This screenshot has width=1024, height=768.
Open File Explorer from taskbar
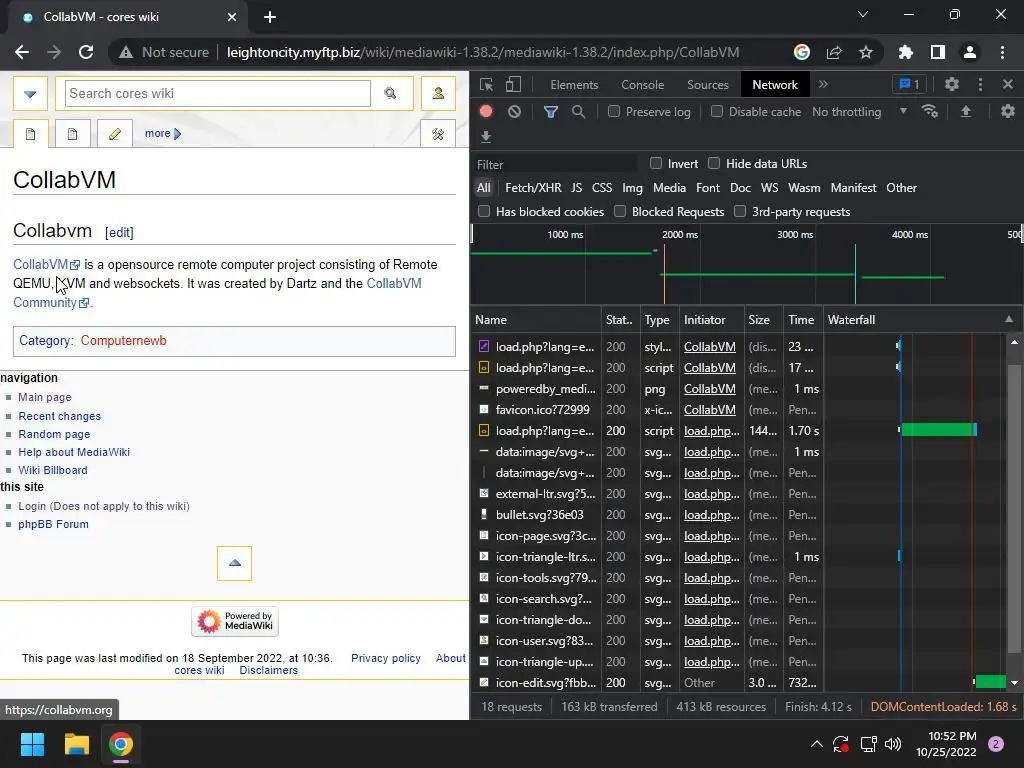(x=76, y=744)
